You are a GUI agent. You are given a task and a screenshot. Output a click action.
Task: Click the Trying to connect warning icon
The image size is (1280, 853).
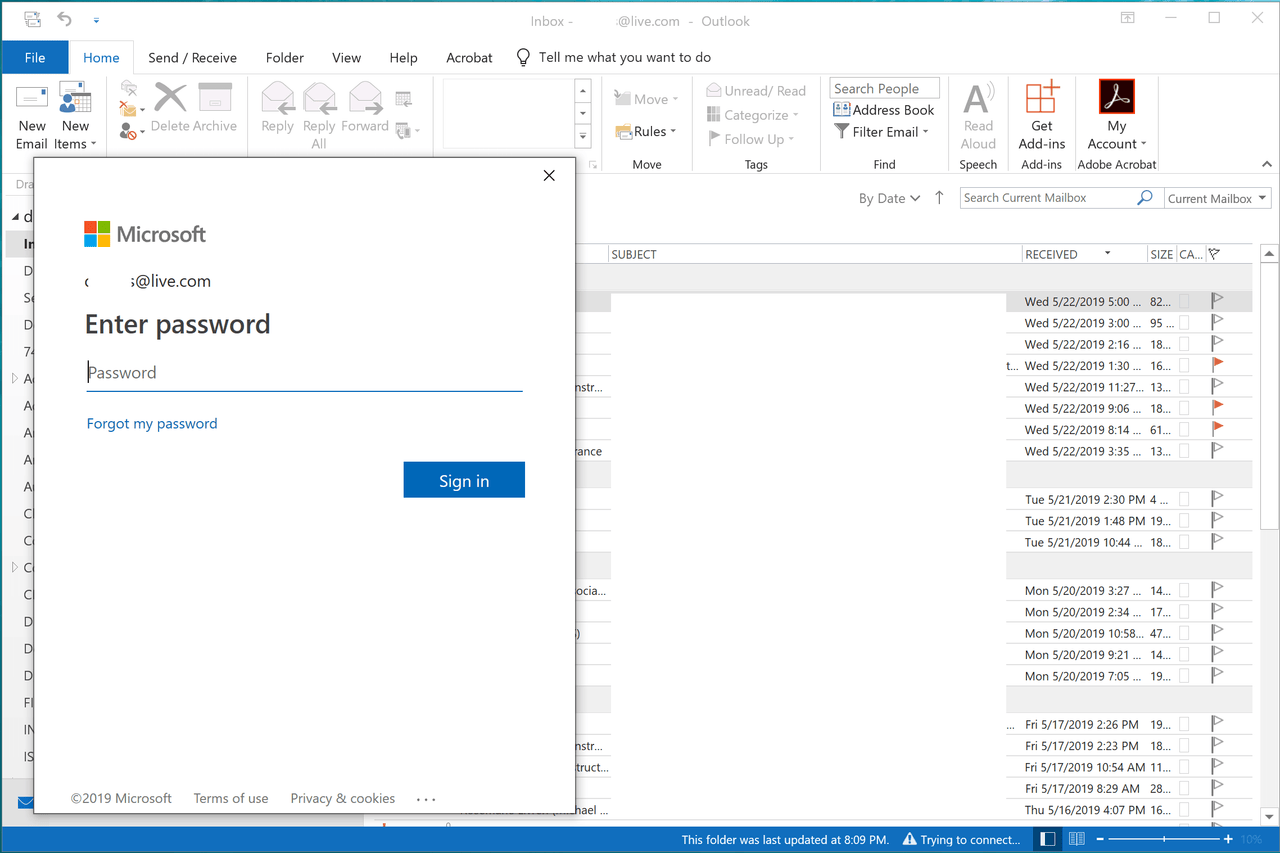909,839
